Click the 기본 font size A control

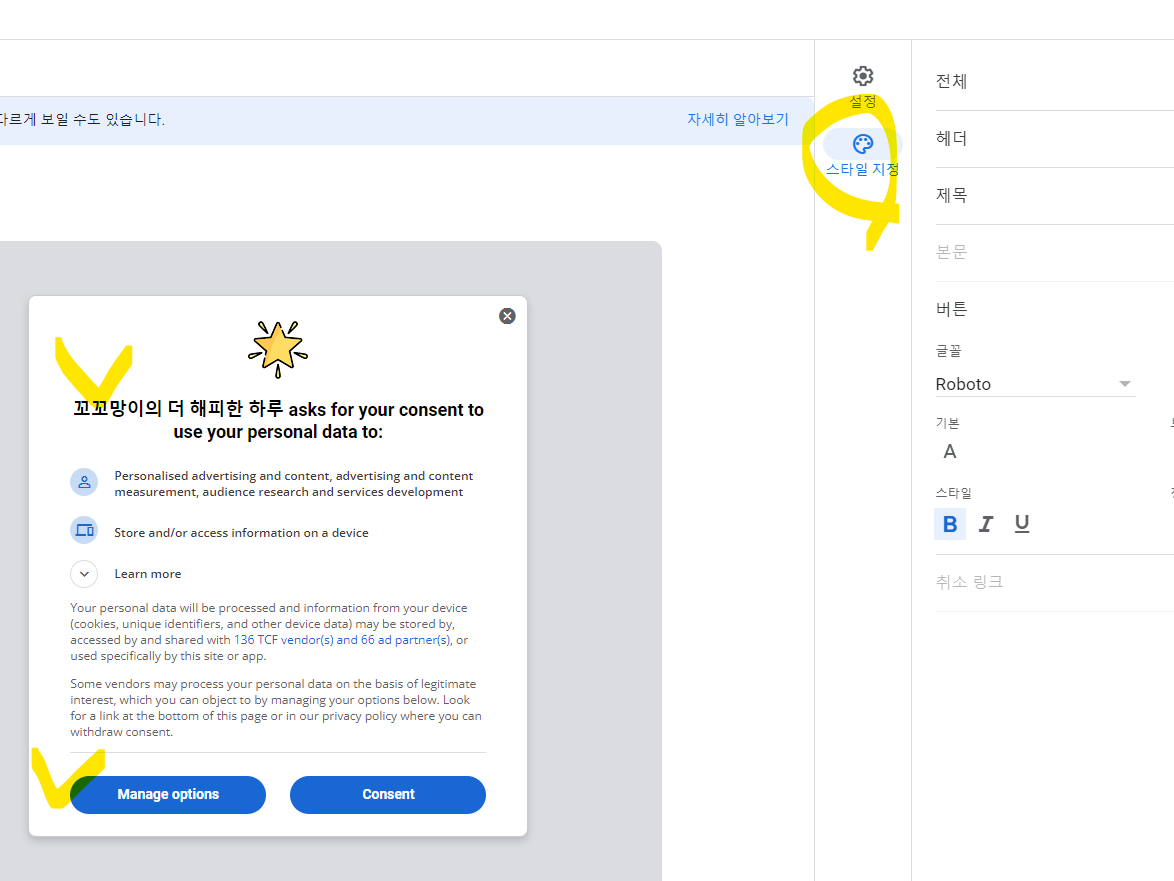pos(949,451)
